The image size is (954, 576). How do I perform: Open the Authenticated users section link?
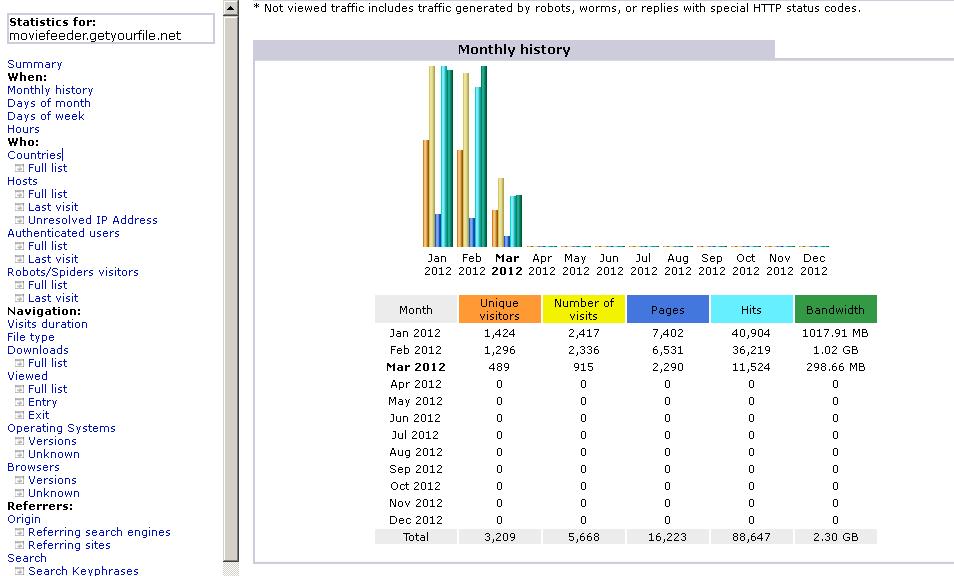pos(63,233)
